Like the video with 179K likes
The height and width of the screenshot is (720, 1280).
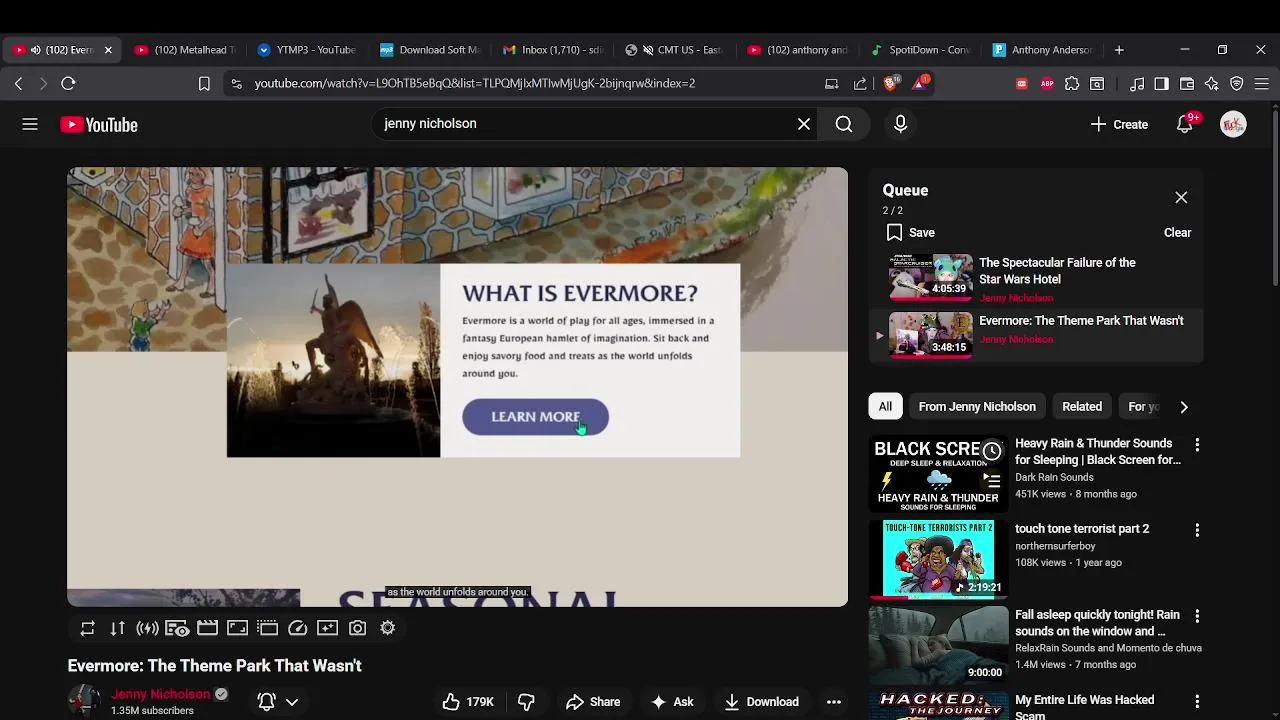click(468, 702)
